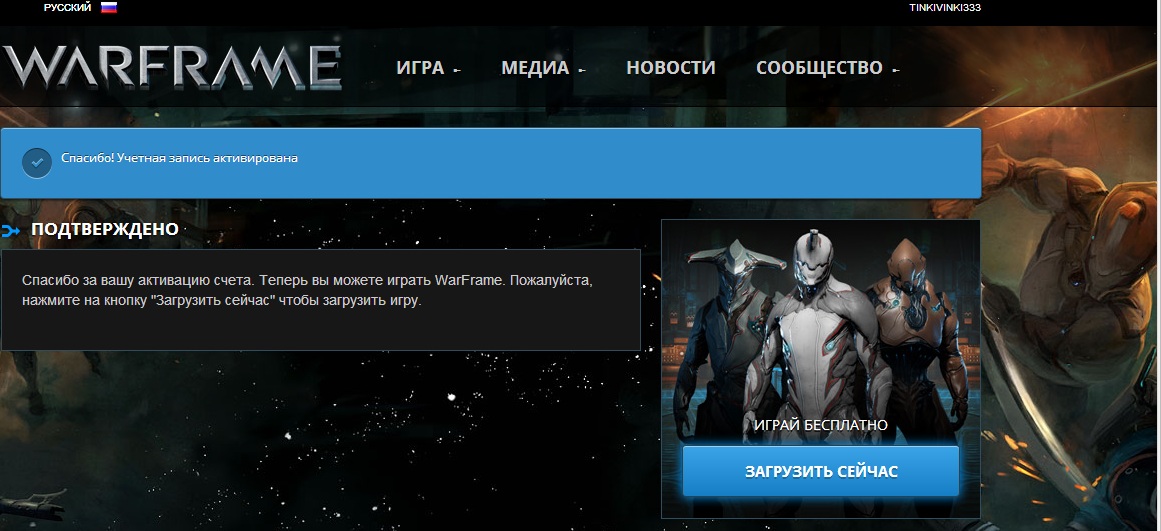This screenshot has height=531, width=1161.
Task: Click the ИГРА dropdown arrow
Action: [456, 70]
